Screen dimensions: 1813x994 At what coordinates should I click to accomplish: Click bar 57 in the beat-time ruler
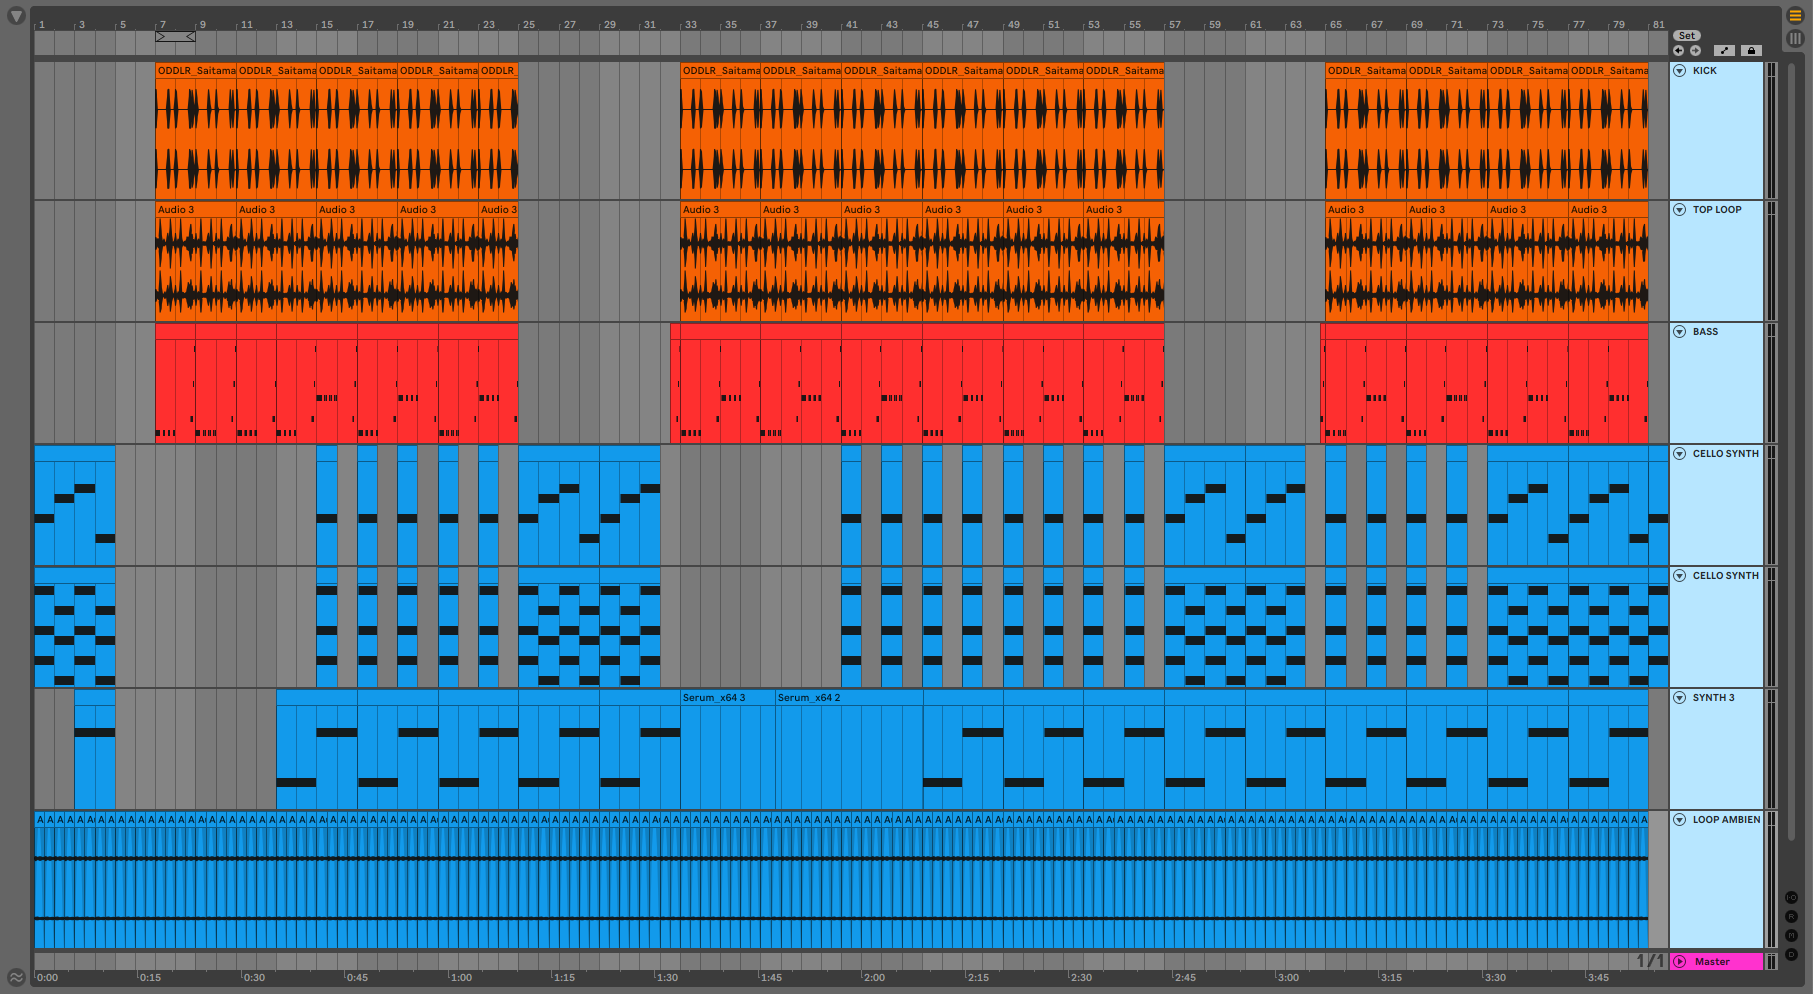[1174, 24]
